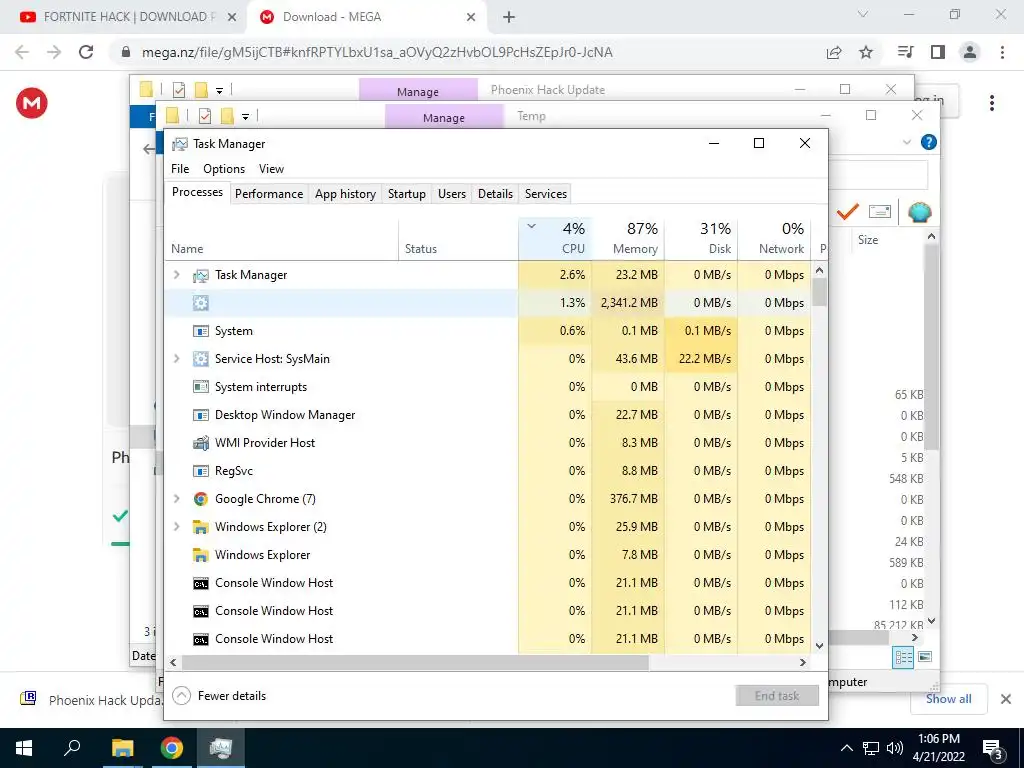Screen dimensions: 1024x768
Task: Sort by the Network column header
Action: [x=775, y=238]
